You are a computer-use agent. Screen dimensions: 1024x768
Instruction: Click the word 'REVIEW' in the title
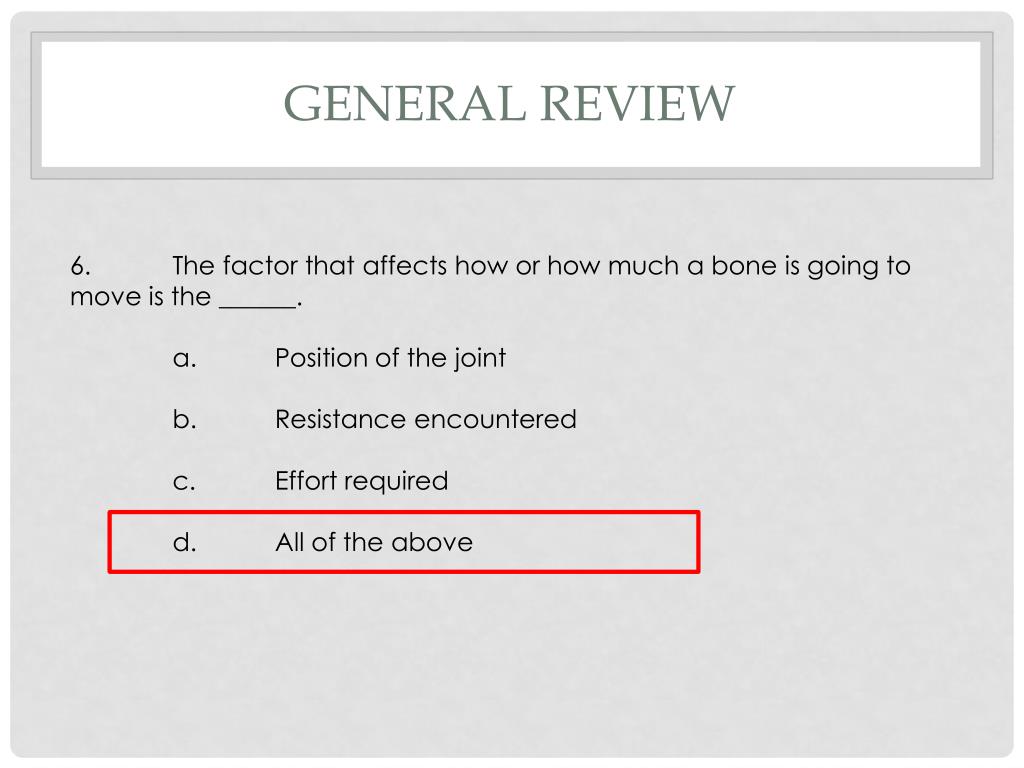coord(638,103)
